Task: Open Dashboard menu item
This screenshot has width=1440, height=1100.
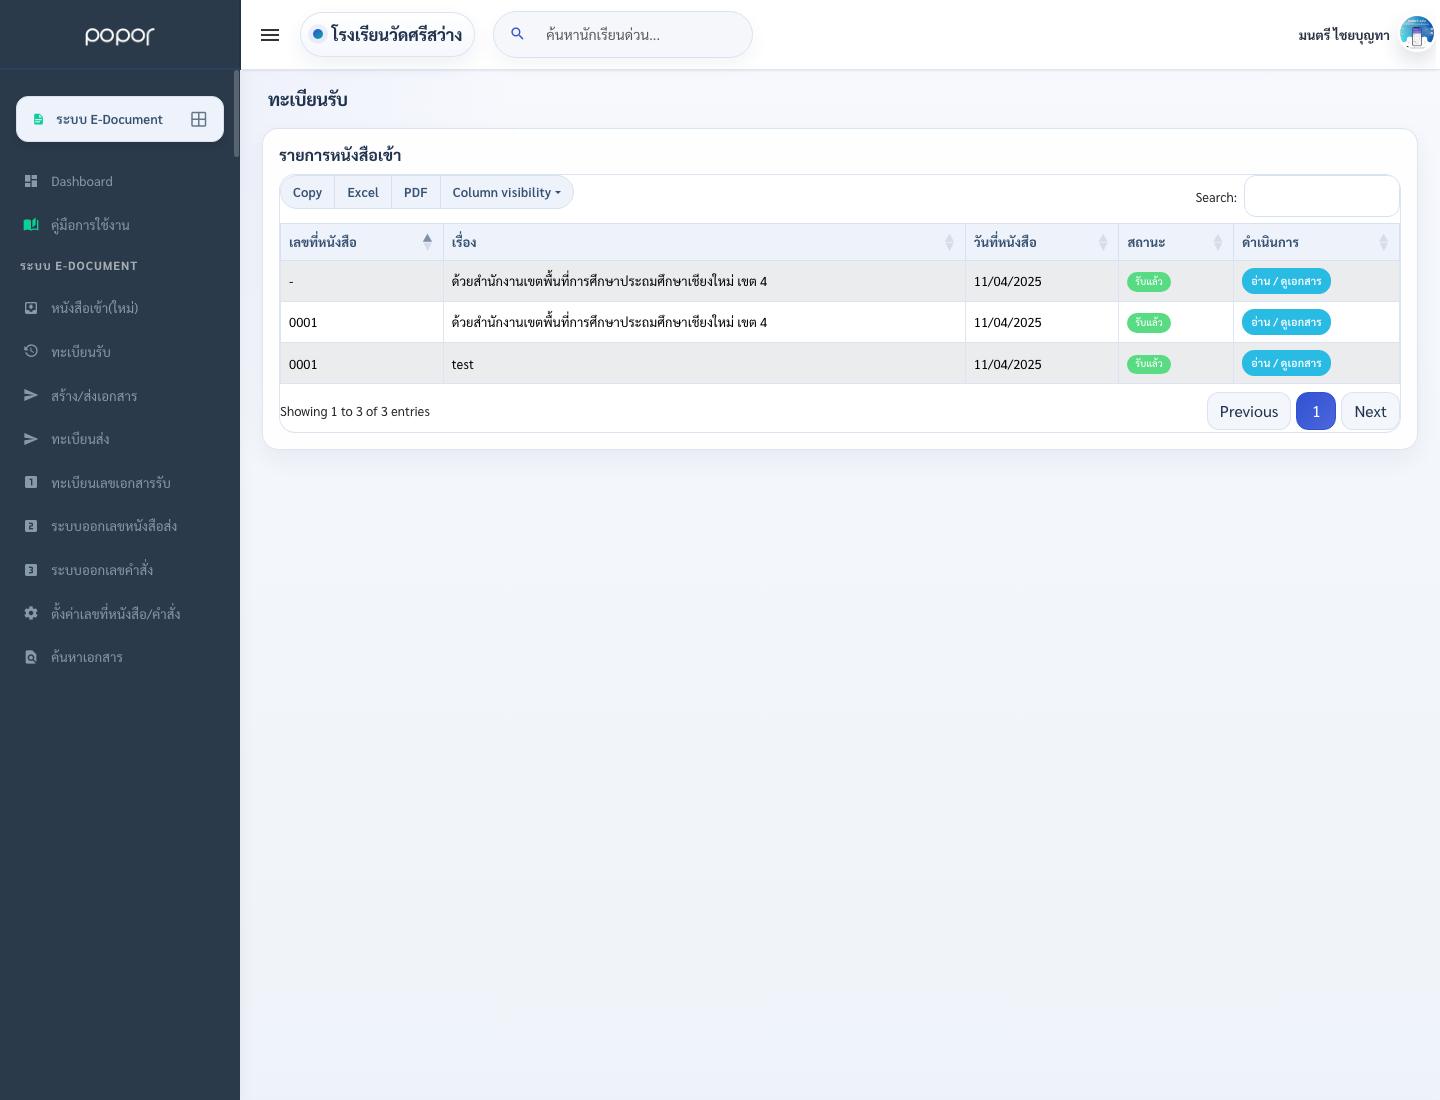Action: click(x=82, y=181)
